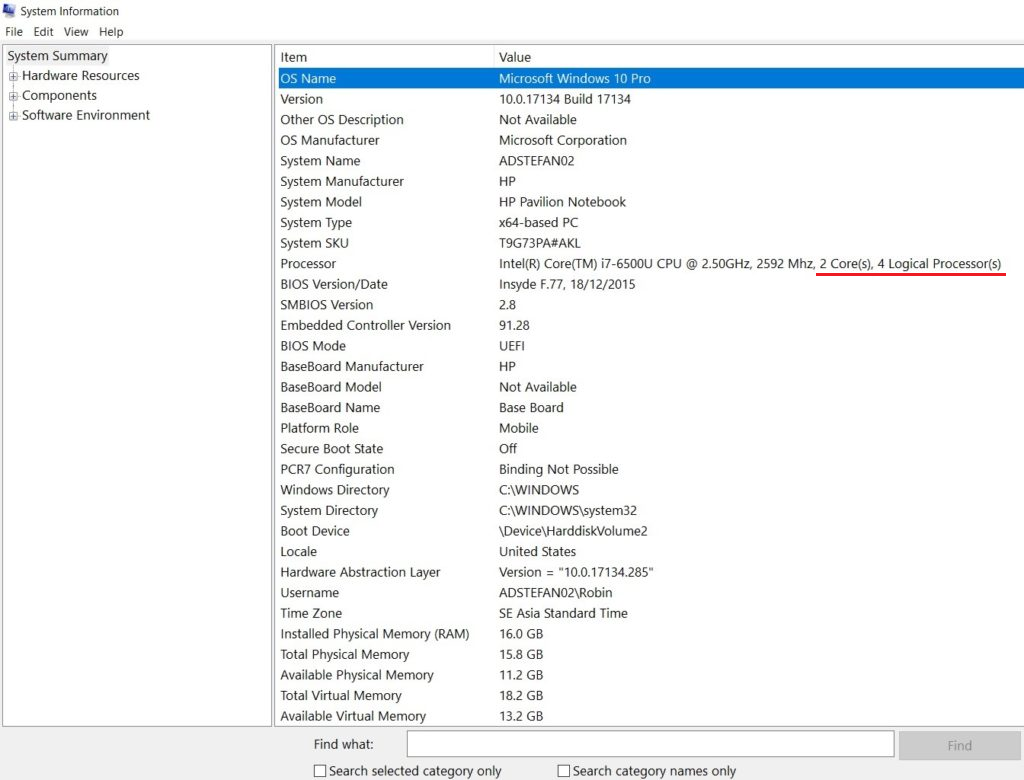Screen dimensions: 1024x780
Task: Enable Search category names only
Action: point(564,770)
